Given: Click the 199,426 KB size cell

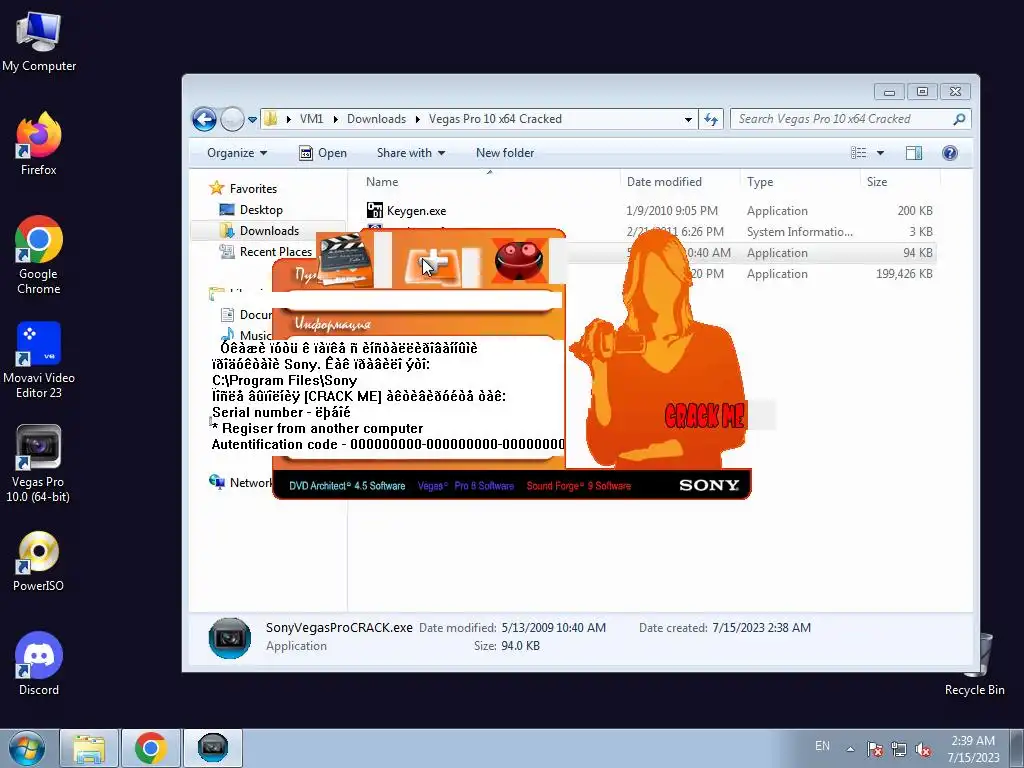Looking at the screenshot, I should 904,274.
